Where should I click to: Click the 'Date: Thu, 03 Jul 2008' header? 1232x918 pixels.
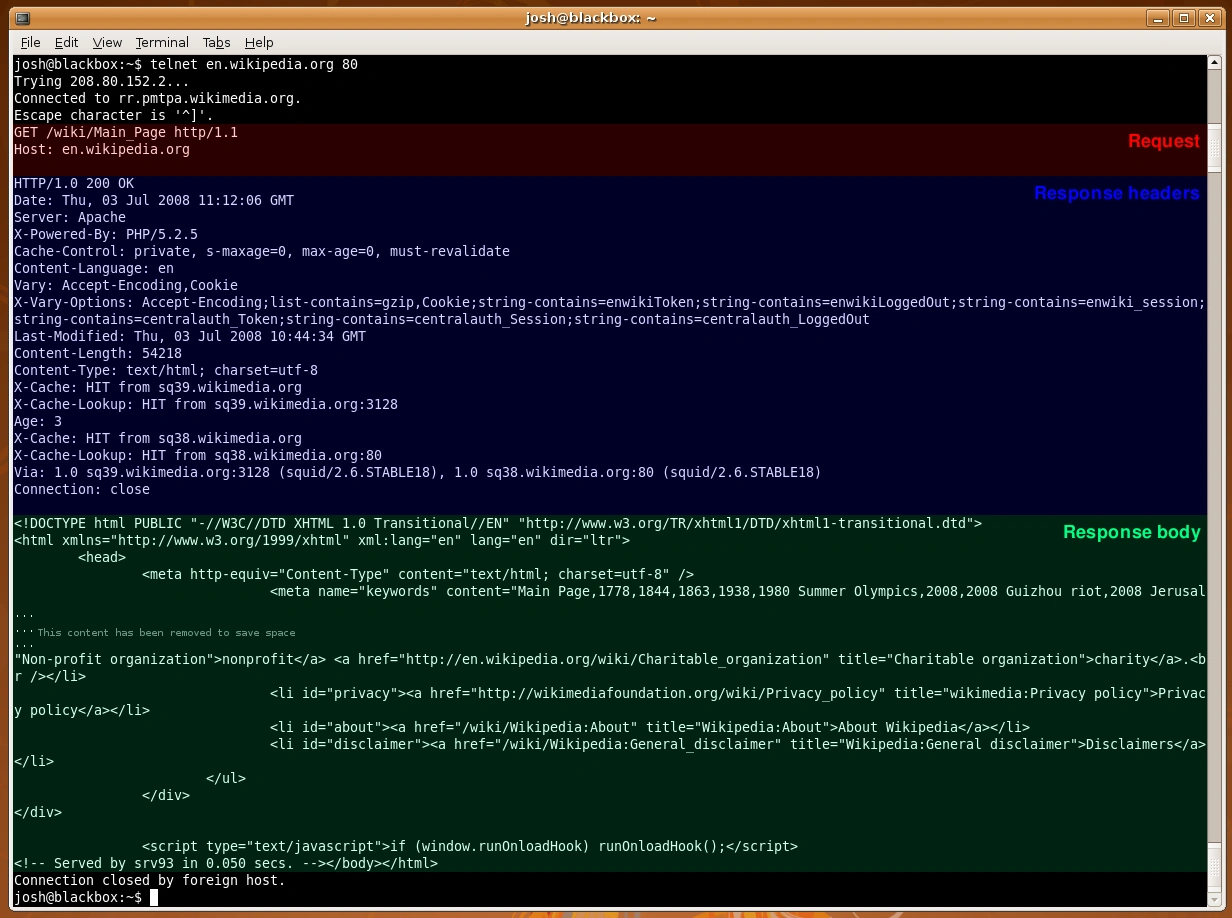coord(154,200)
